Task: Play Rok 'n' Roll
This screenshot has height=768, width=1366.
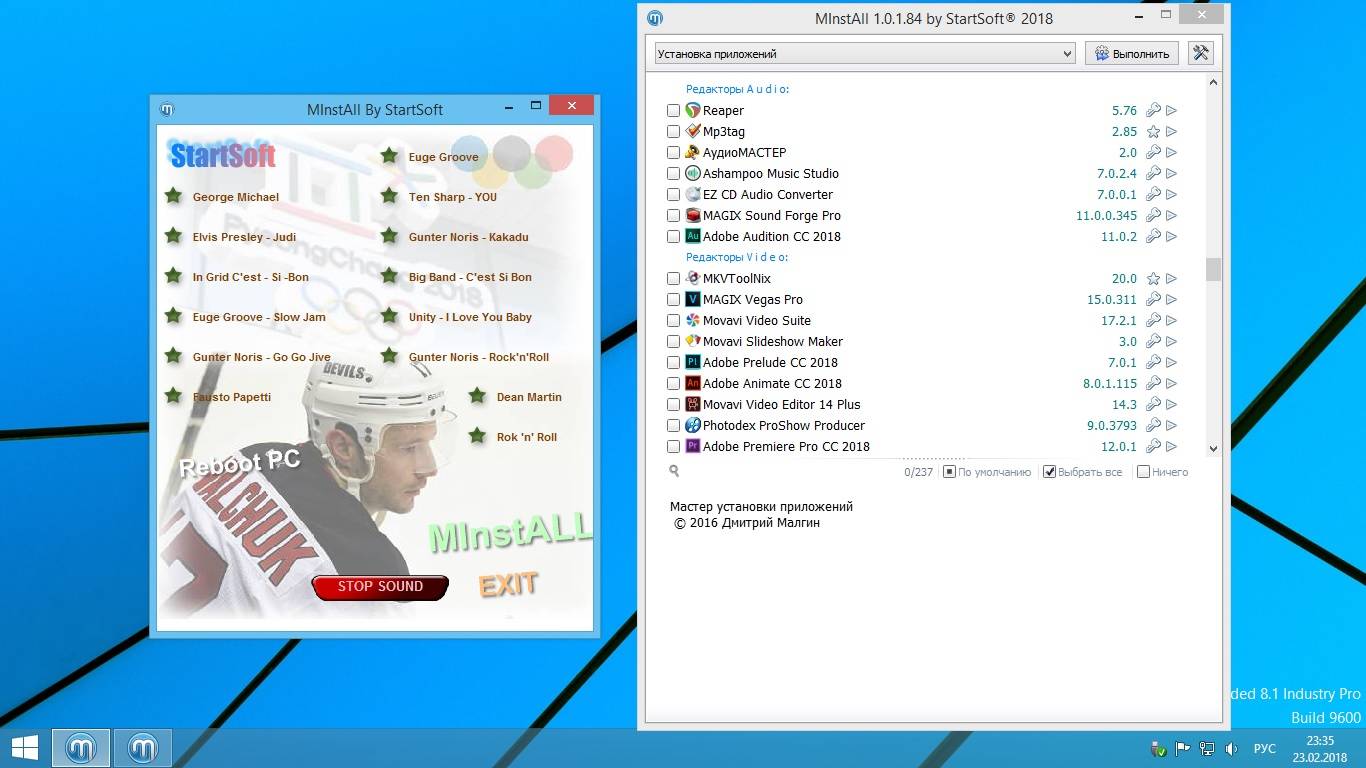Action: [x=526, y=437]
